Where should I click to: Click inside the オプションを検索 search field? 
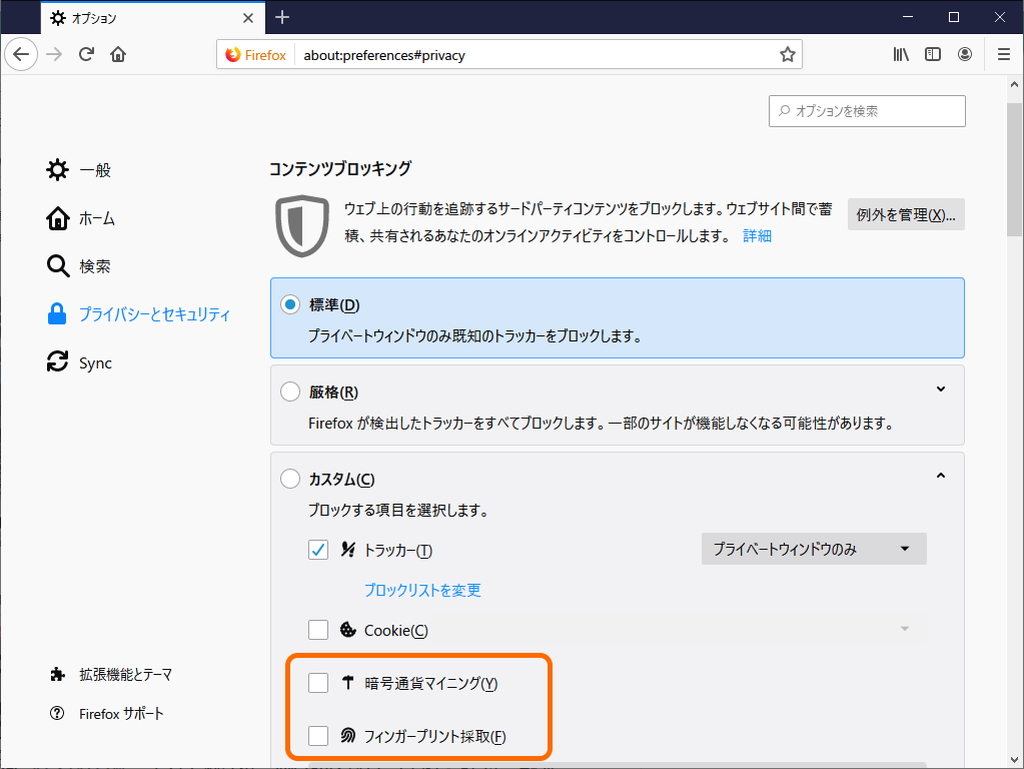(866, 111)
